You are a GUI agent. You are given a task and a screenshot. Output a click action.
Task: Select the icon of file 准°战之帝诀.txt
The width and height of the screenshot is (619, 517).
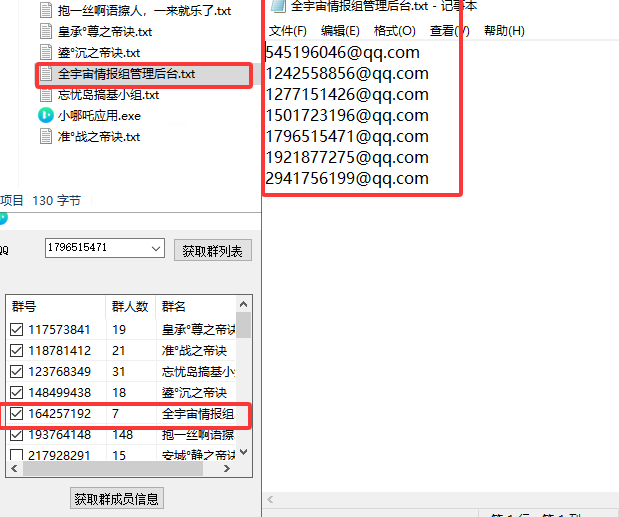coord(46,137)
